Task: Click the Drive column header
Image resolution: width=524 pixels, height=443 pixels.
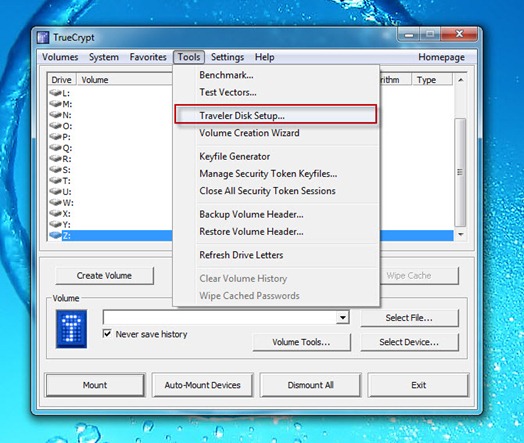Action: pos(62,80)
